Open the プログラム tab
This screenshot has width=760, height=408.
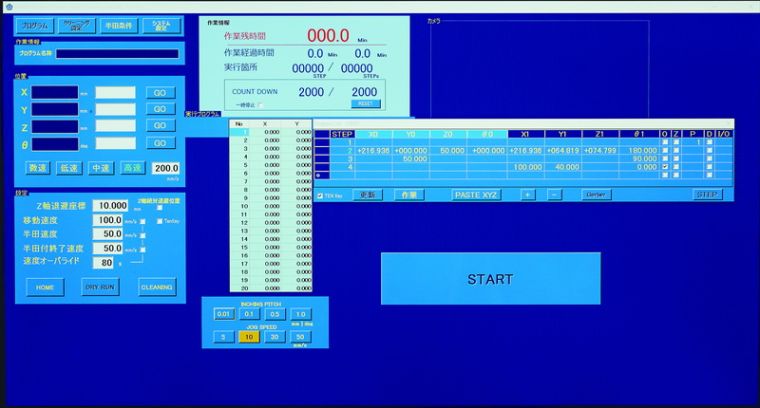33,25
